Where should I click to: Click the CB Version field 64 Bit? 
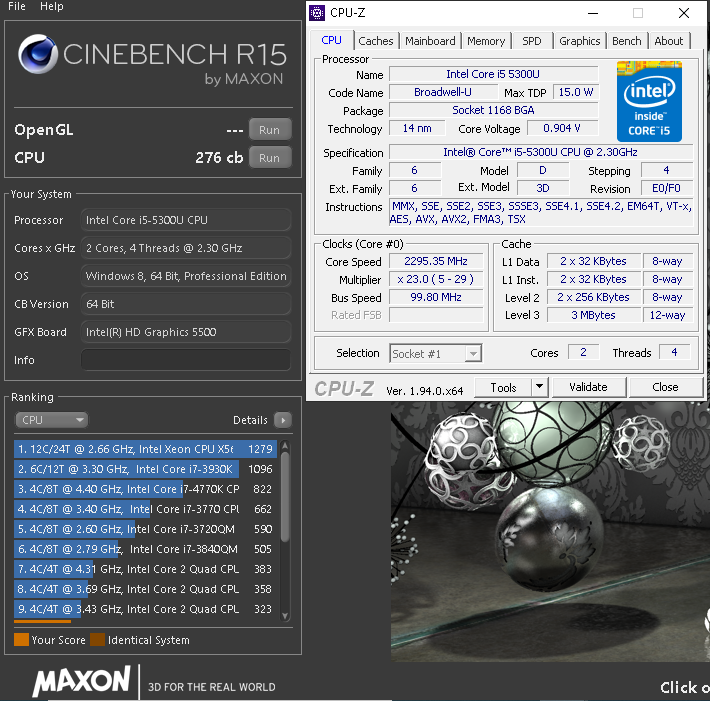pyautogui.click(x=186, y=304)
